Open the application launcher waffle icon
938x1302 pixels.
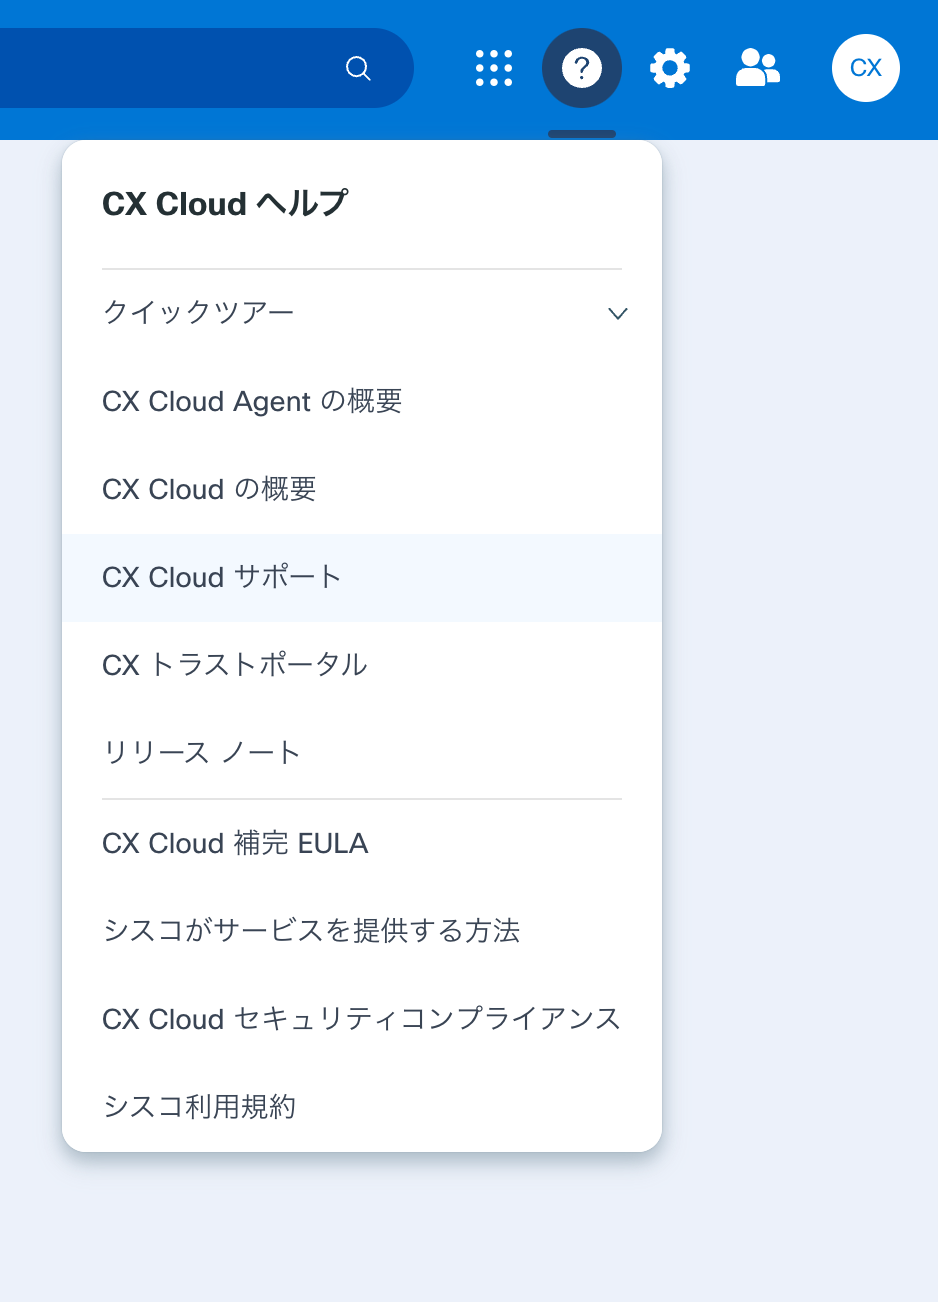493,68
